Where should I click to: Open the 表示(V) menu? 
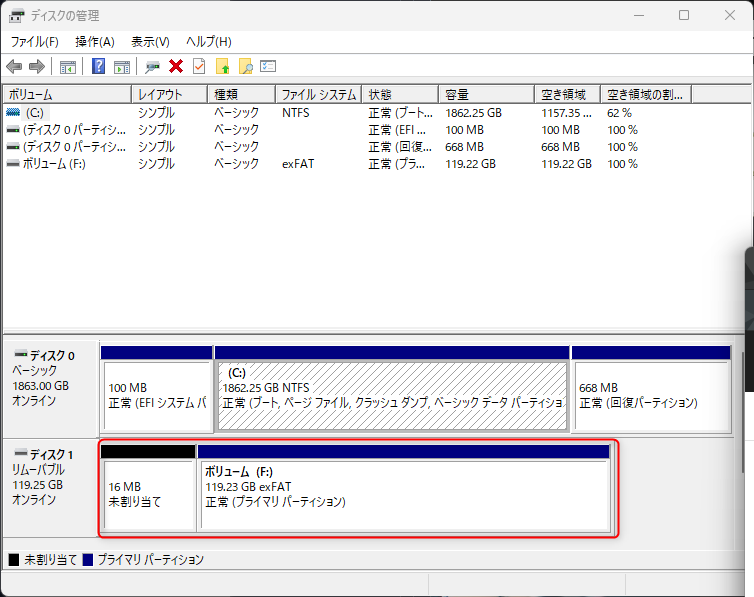pos(151,42)
